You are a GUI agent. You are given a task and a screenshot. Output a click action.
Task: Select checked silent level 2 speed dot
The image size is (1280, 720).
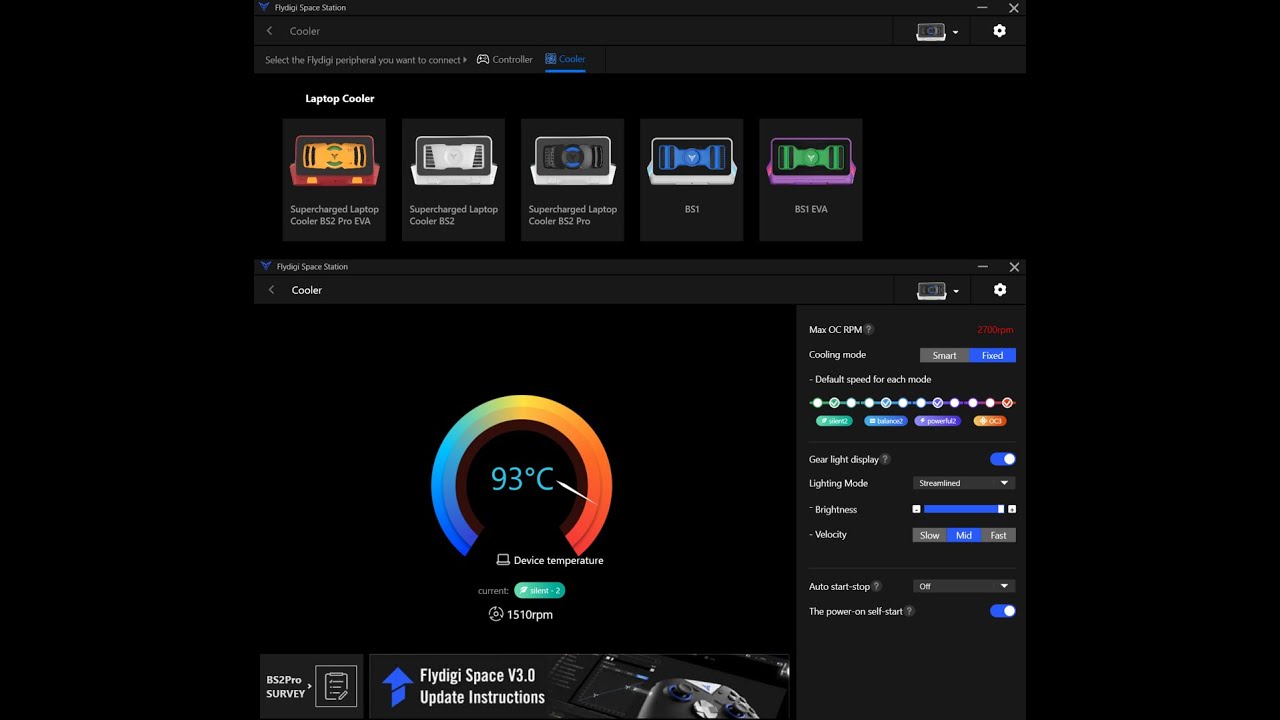click(834, 403)
